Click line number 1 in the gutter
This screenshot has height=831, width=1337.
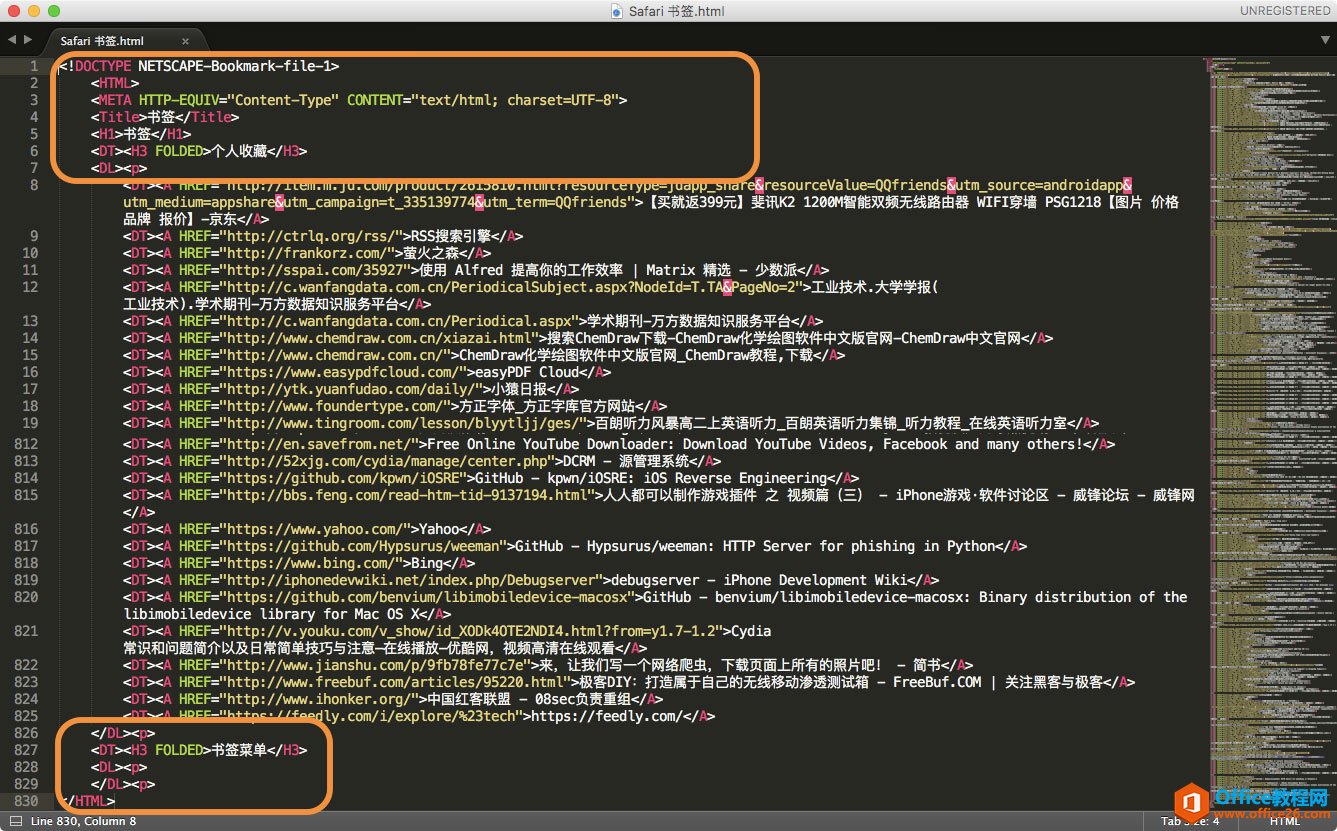pos(34,66)
